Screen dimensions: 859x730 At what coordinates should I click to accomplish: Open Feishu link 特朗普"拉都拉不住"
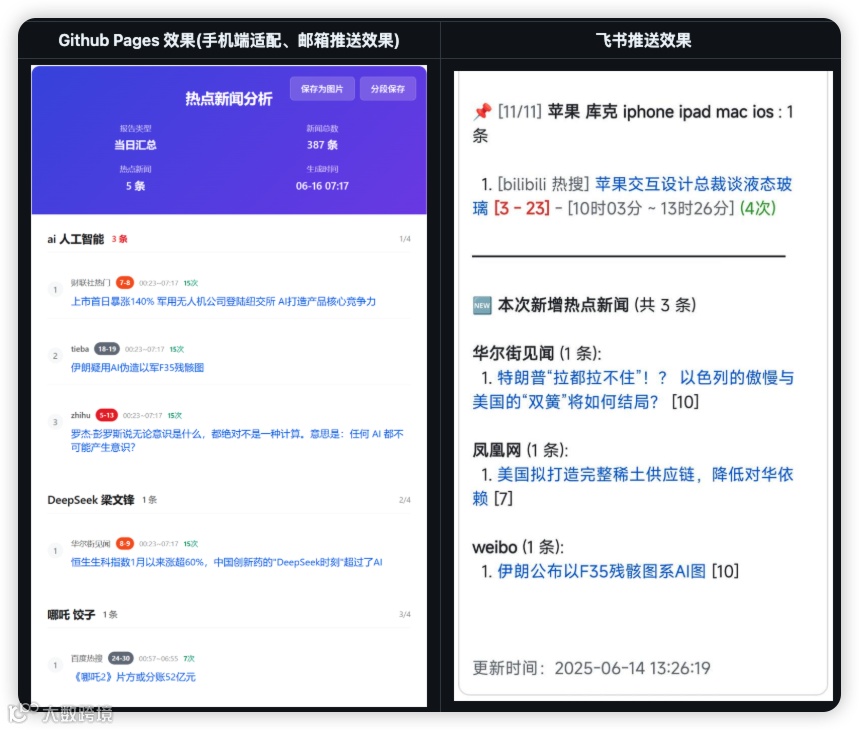(x=633, y=389)
